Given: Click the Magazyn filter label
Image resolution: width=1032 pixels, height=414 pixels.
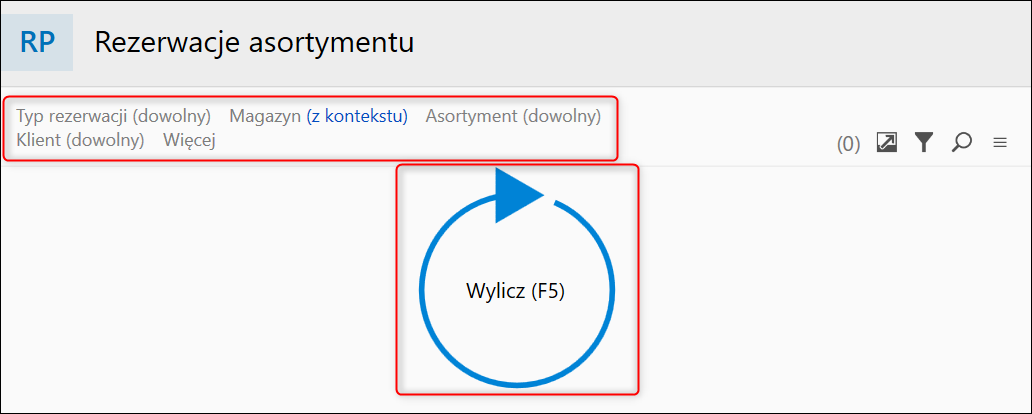Looking at the screenshot, I should tap(265, 116).
